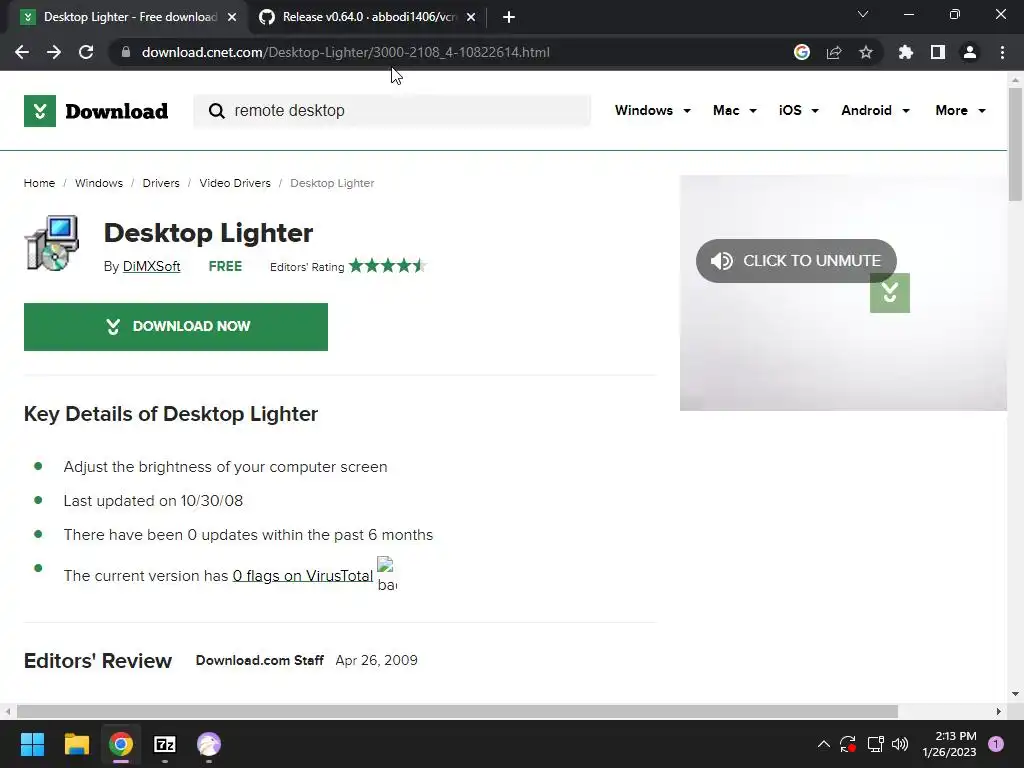Click the green chevron logo on video

889,293
